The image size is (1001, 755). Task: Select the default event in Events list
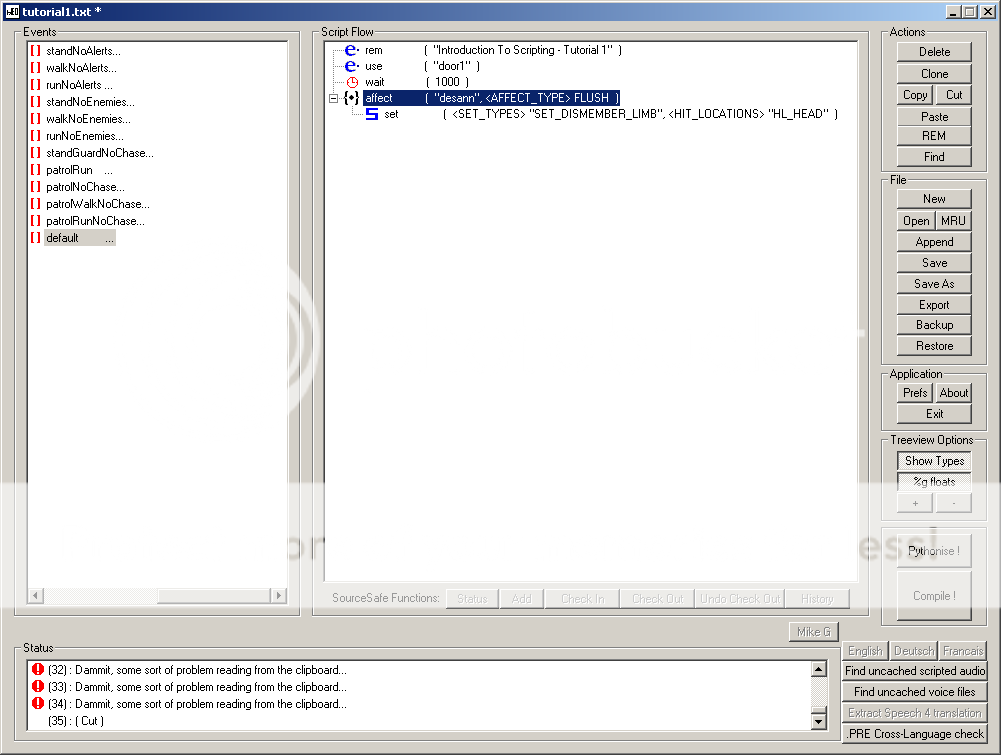click(x=62, y=238)
